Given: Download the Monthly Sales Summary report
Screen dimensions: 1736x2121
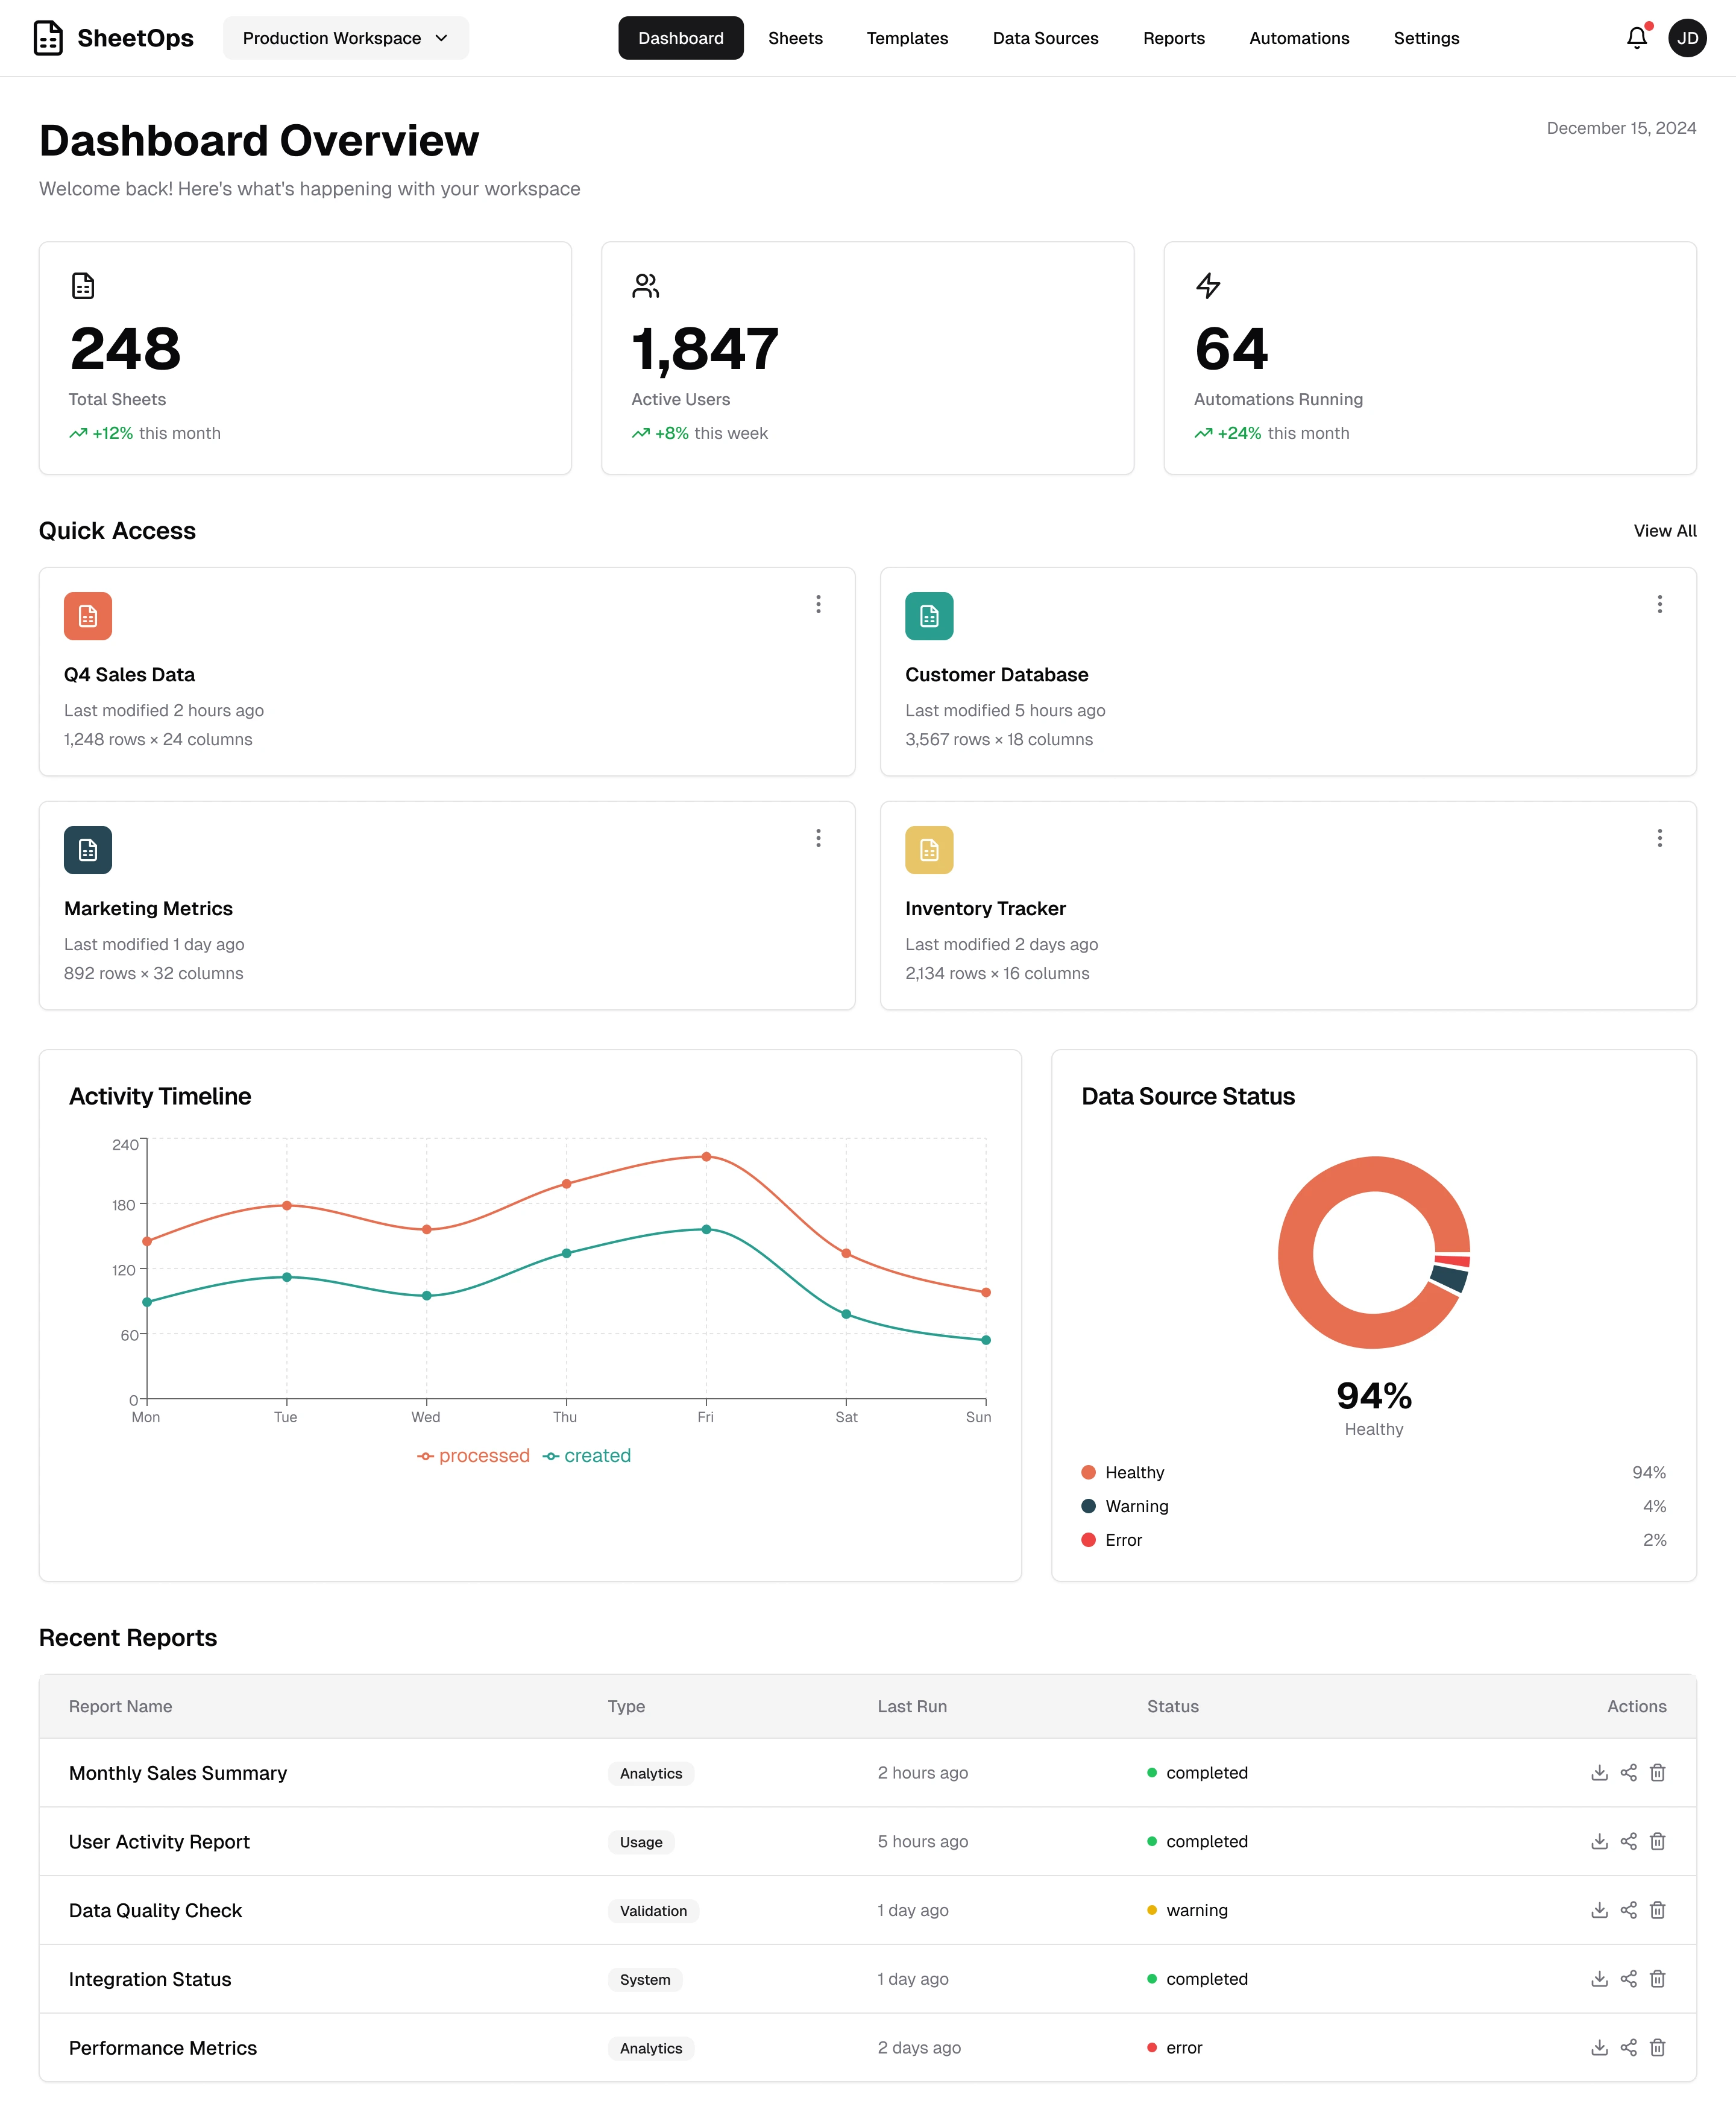Looking at the screenshot, I should coord(1599,1772).
